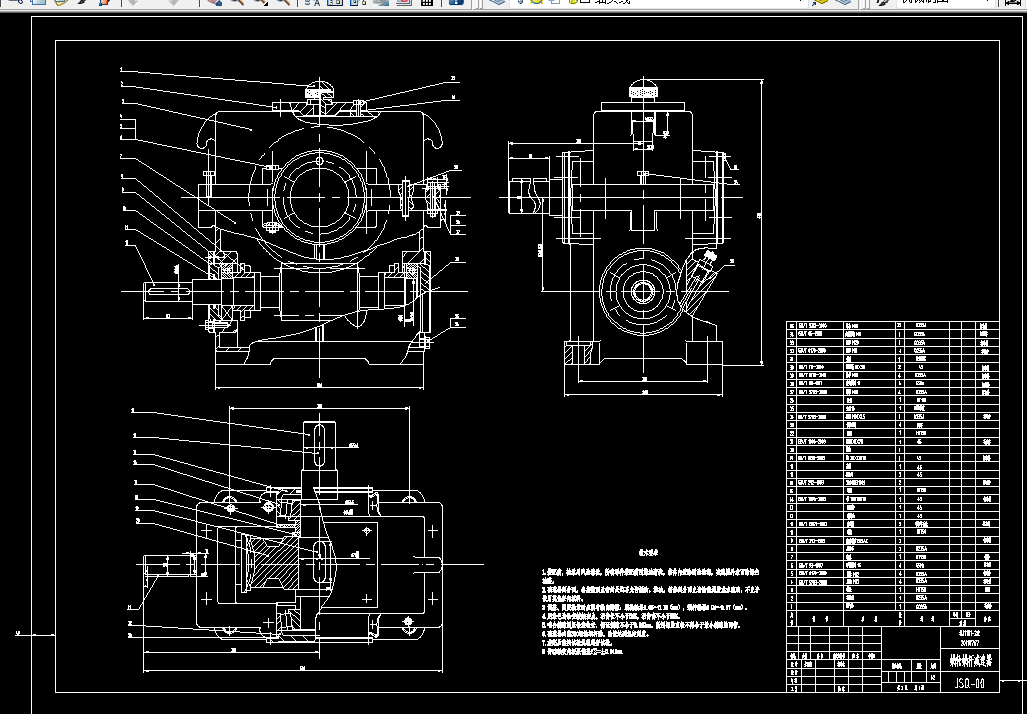Image resolution: width=1027 pixels, height=714 pixels.
Task: Open the Markup Set Manager icon
Action: [403, 2]
